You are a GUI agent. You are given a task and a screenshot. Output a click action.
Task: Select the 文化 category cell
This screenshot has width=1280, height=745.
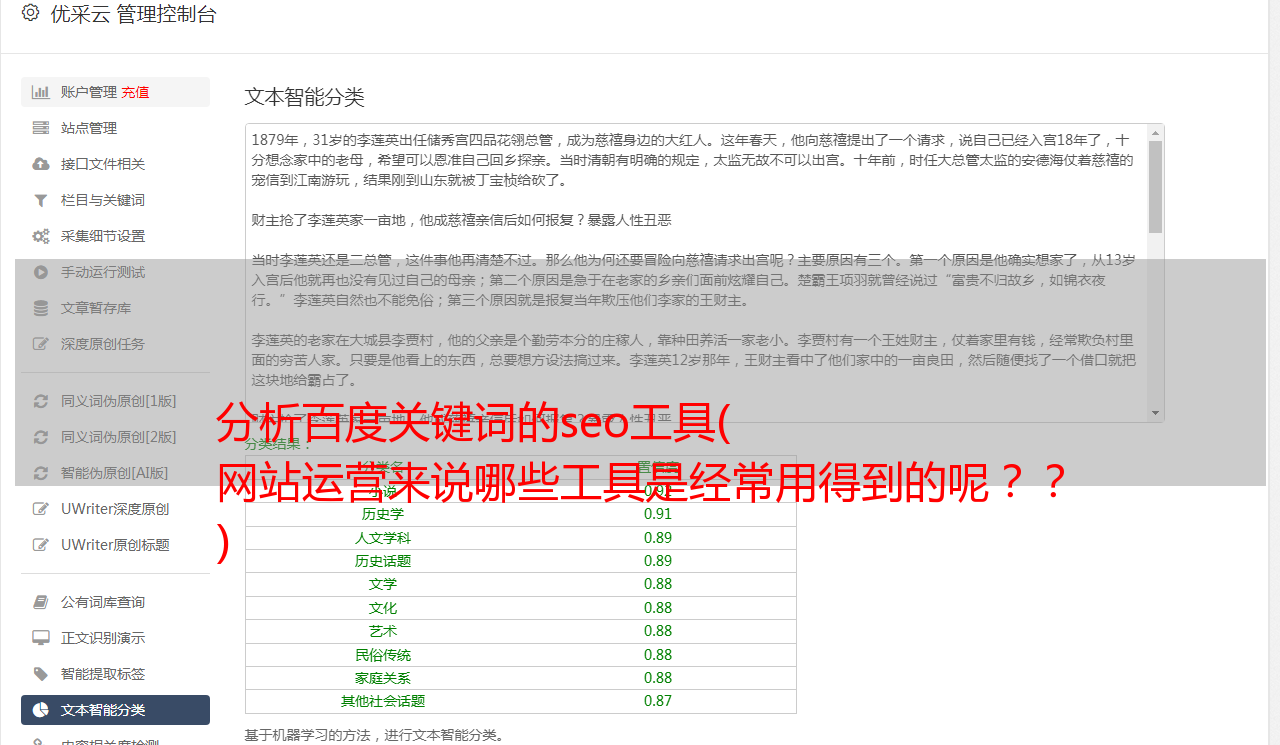(x=383, y=608)
